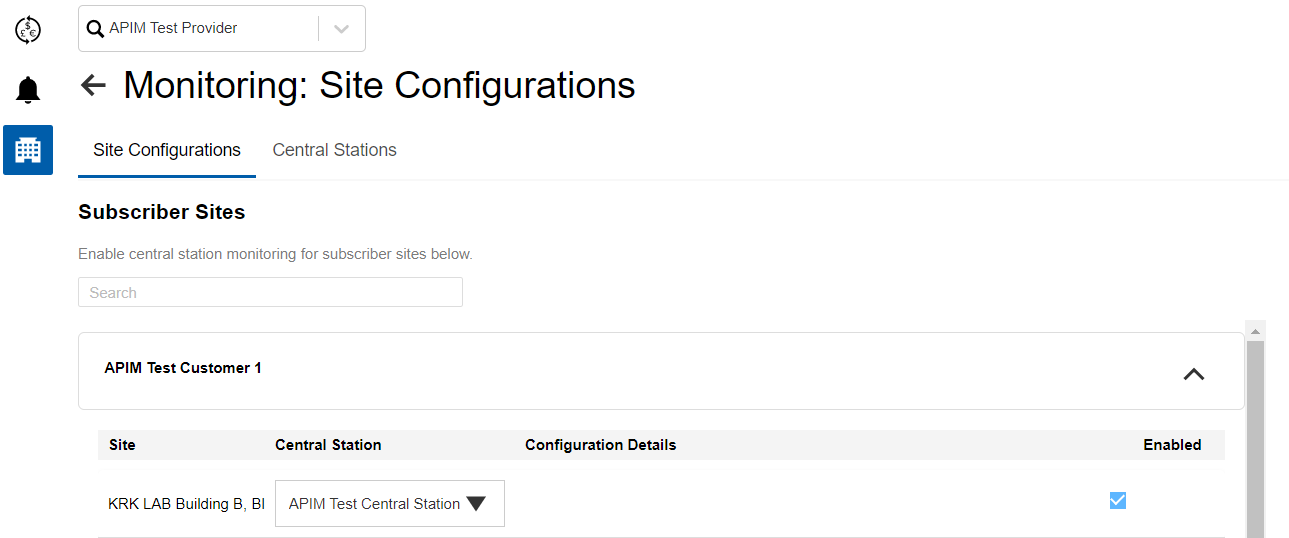This screenshot has height=538, width=1289.
Task: Select the building icon in the sidebar
Action: point(28,150)
